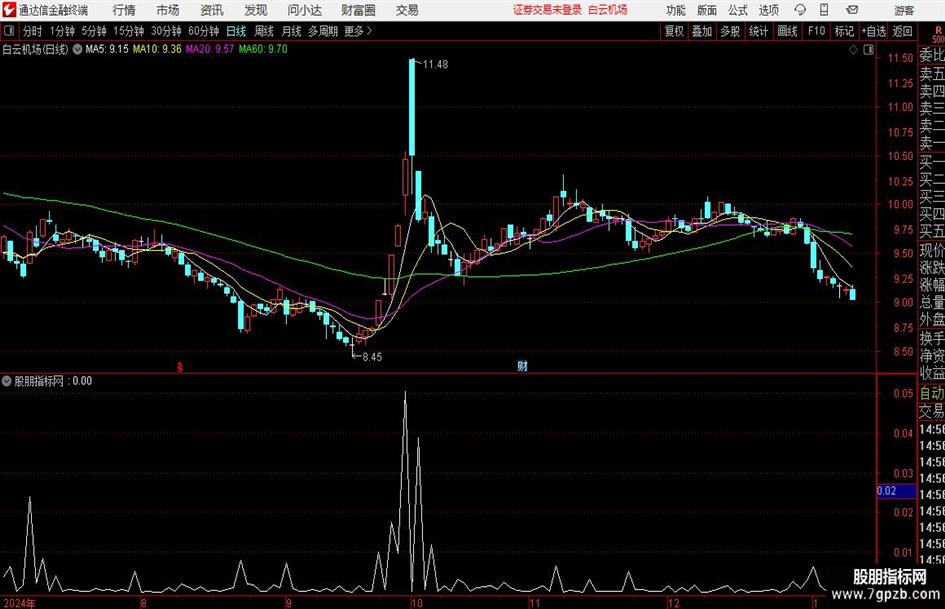Click the MA20: 9.57 value
The image size is (945, 609).
[x=209, y=49]
